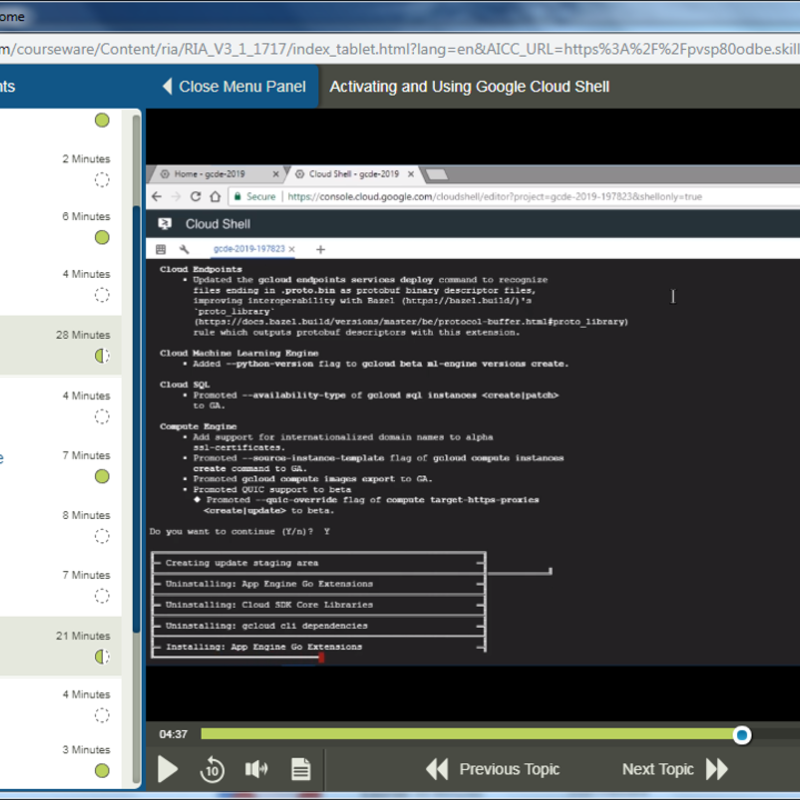The image size is (800, 800).
Task: Click the keyboard icon in Cloud Shell toolbar
Action: click(161, 249)
